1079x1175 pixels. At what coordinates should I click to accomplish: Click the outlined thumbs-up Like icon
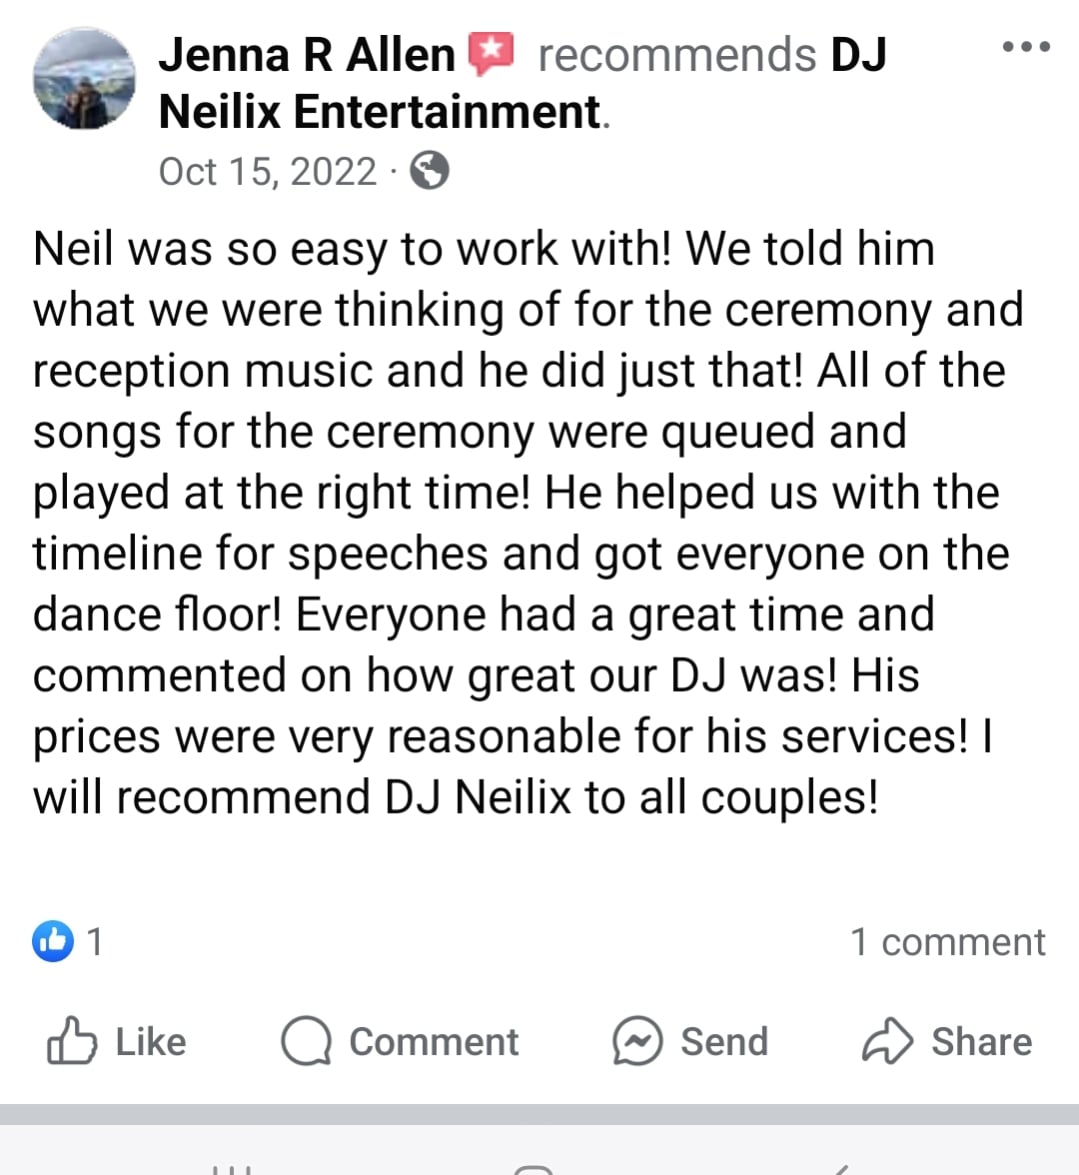pyautogui.click(x=72, y=1041)
